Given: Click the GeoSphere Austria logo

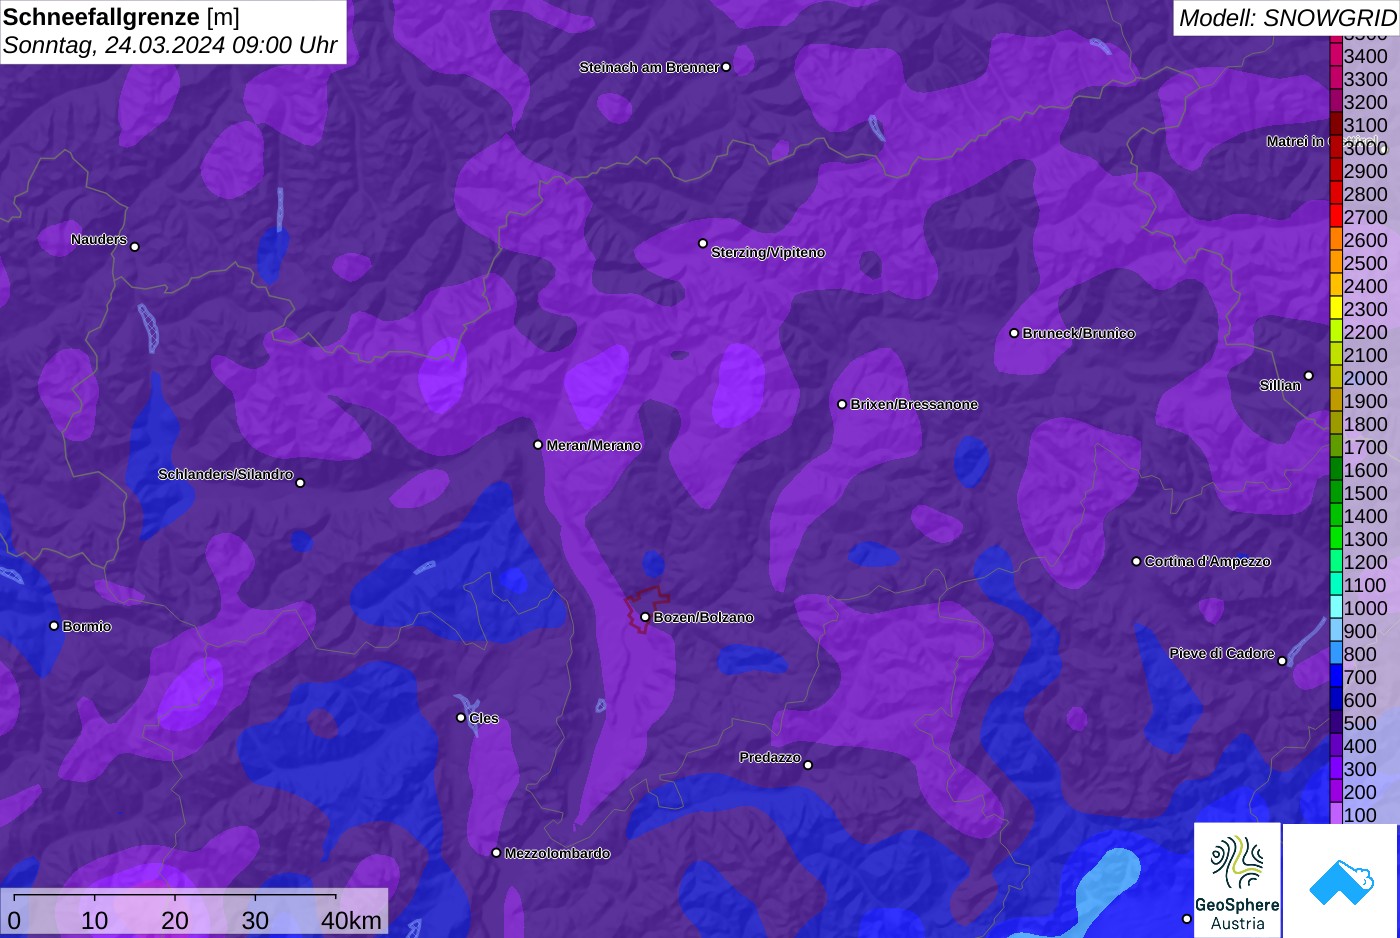Looking at the screenshot, I should [x=1237, y=881].
